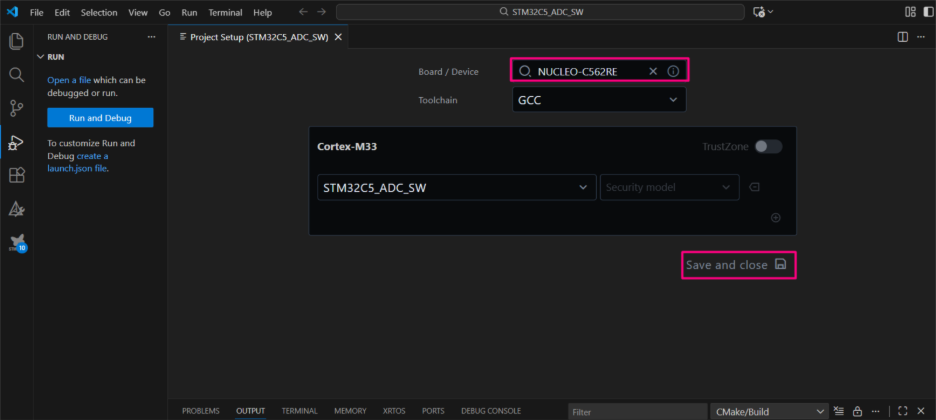Open the File menu
This screenshot has width=936, height=420.
pos(36,13)
